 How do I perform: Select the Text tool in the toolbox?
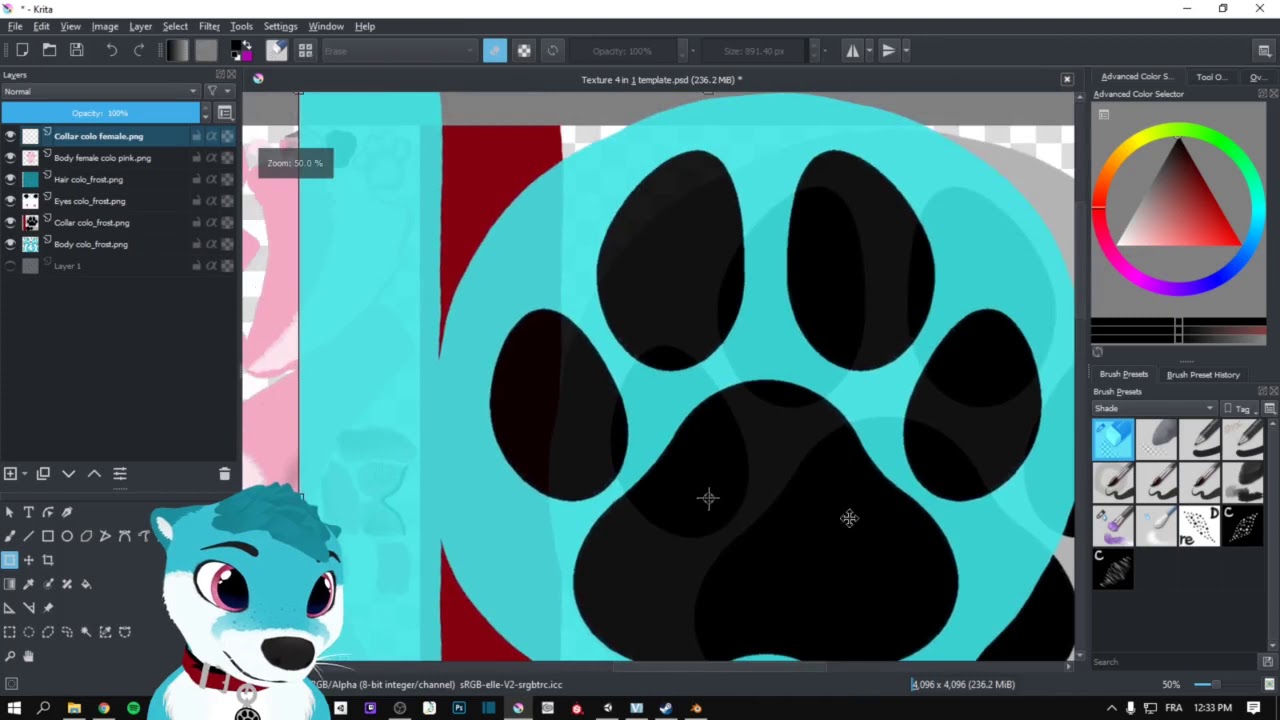click(28, 513)
